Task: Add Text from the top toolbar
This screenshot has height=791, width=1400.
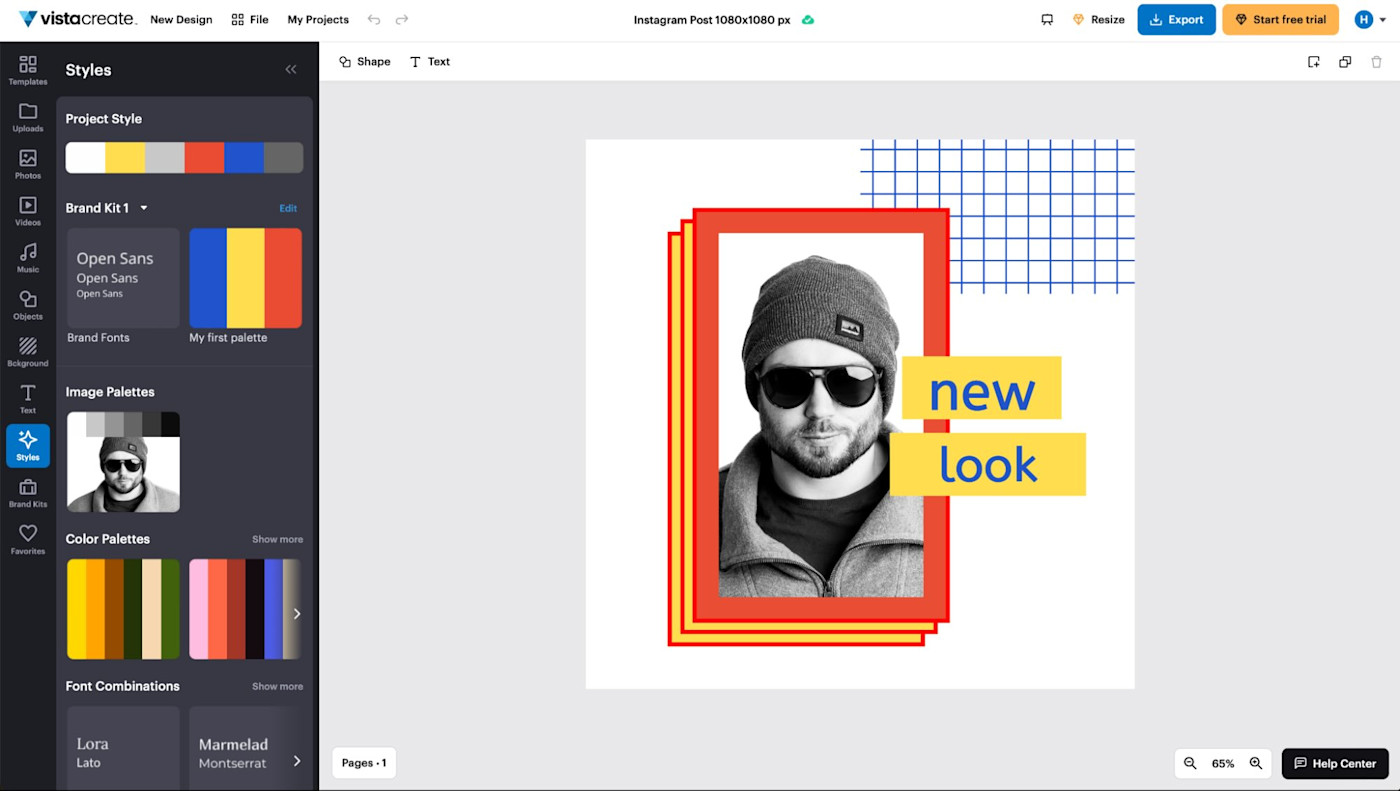Action: point(430,62)
